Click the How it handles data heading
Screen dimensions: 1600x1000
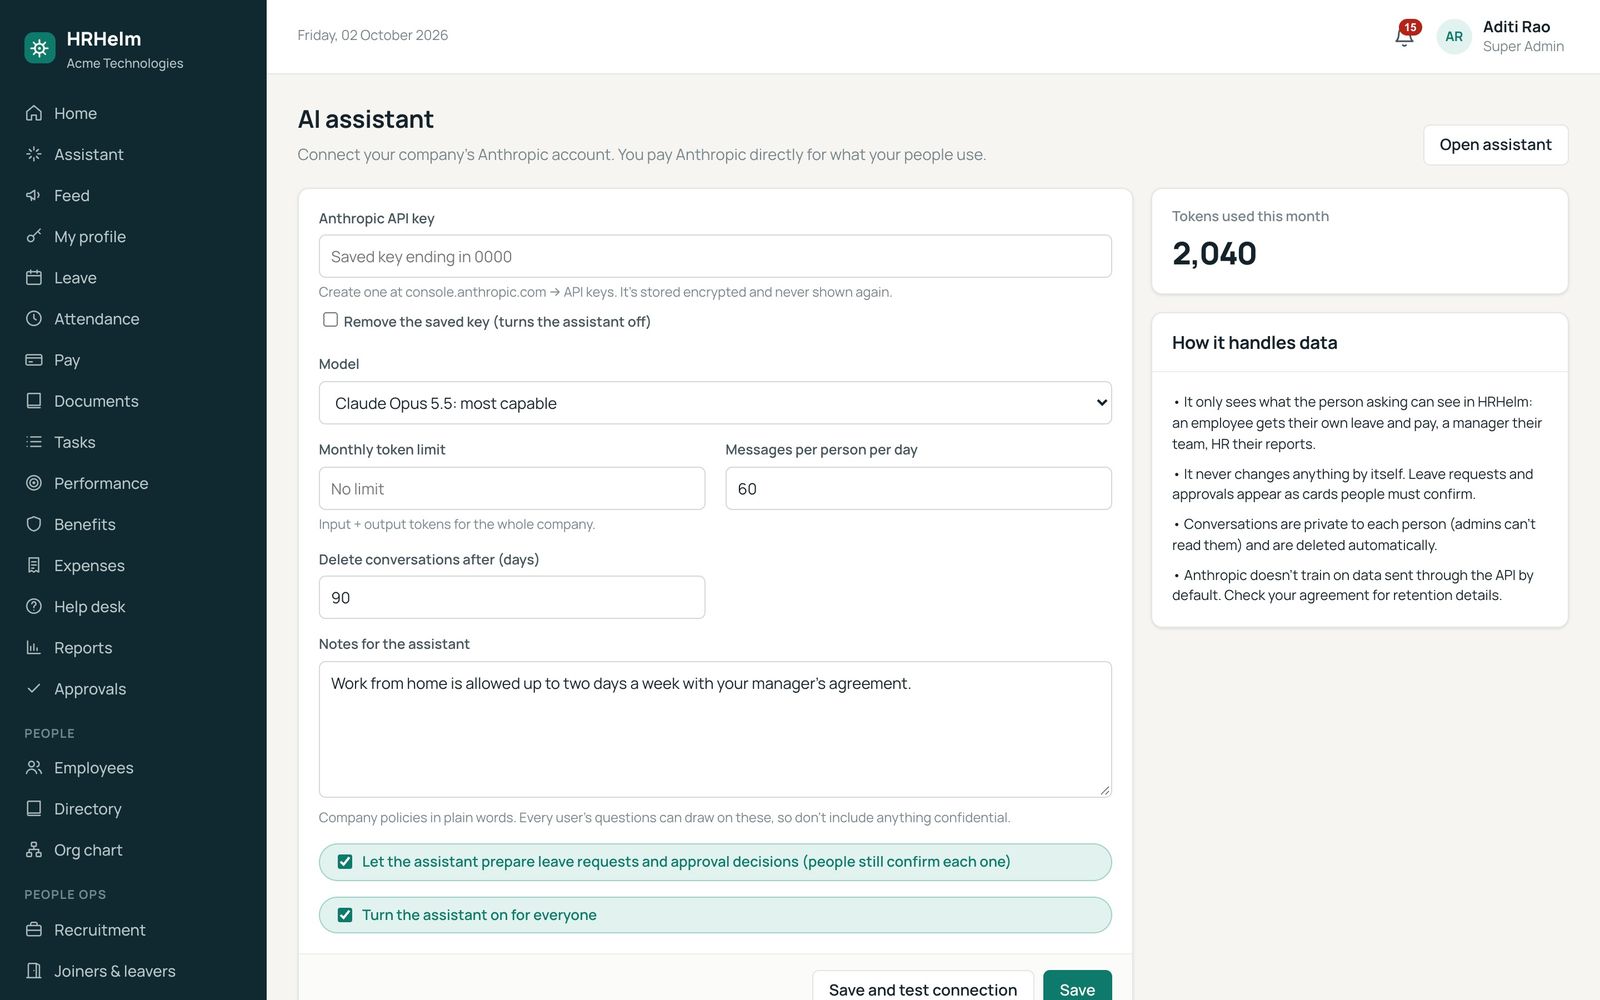[1254, 343]
